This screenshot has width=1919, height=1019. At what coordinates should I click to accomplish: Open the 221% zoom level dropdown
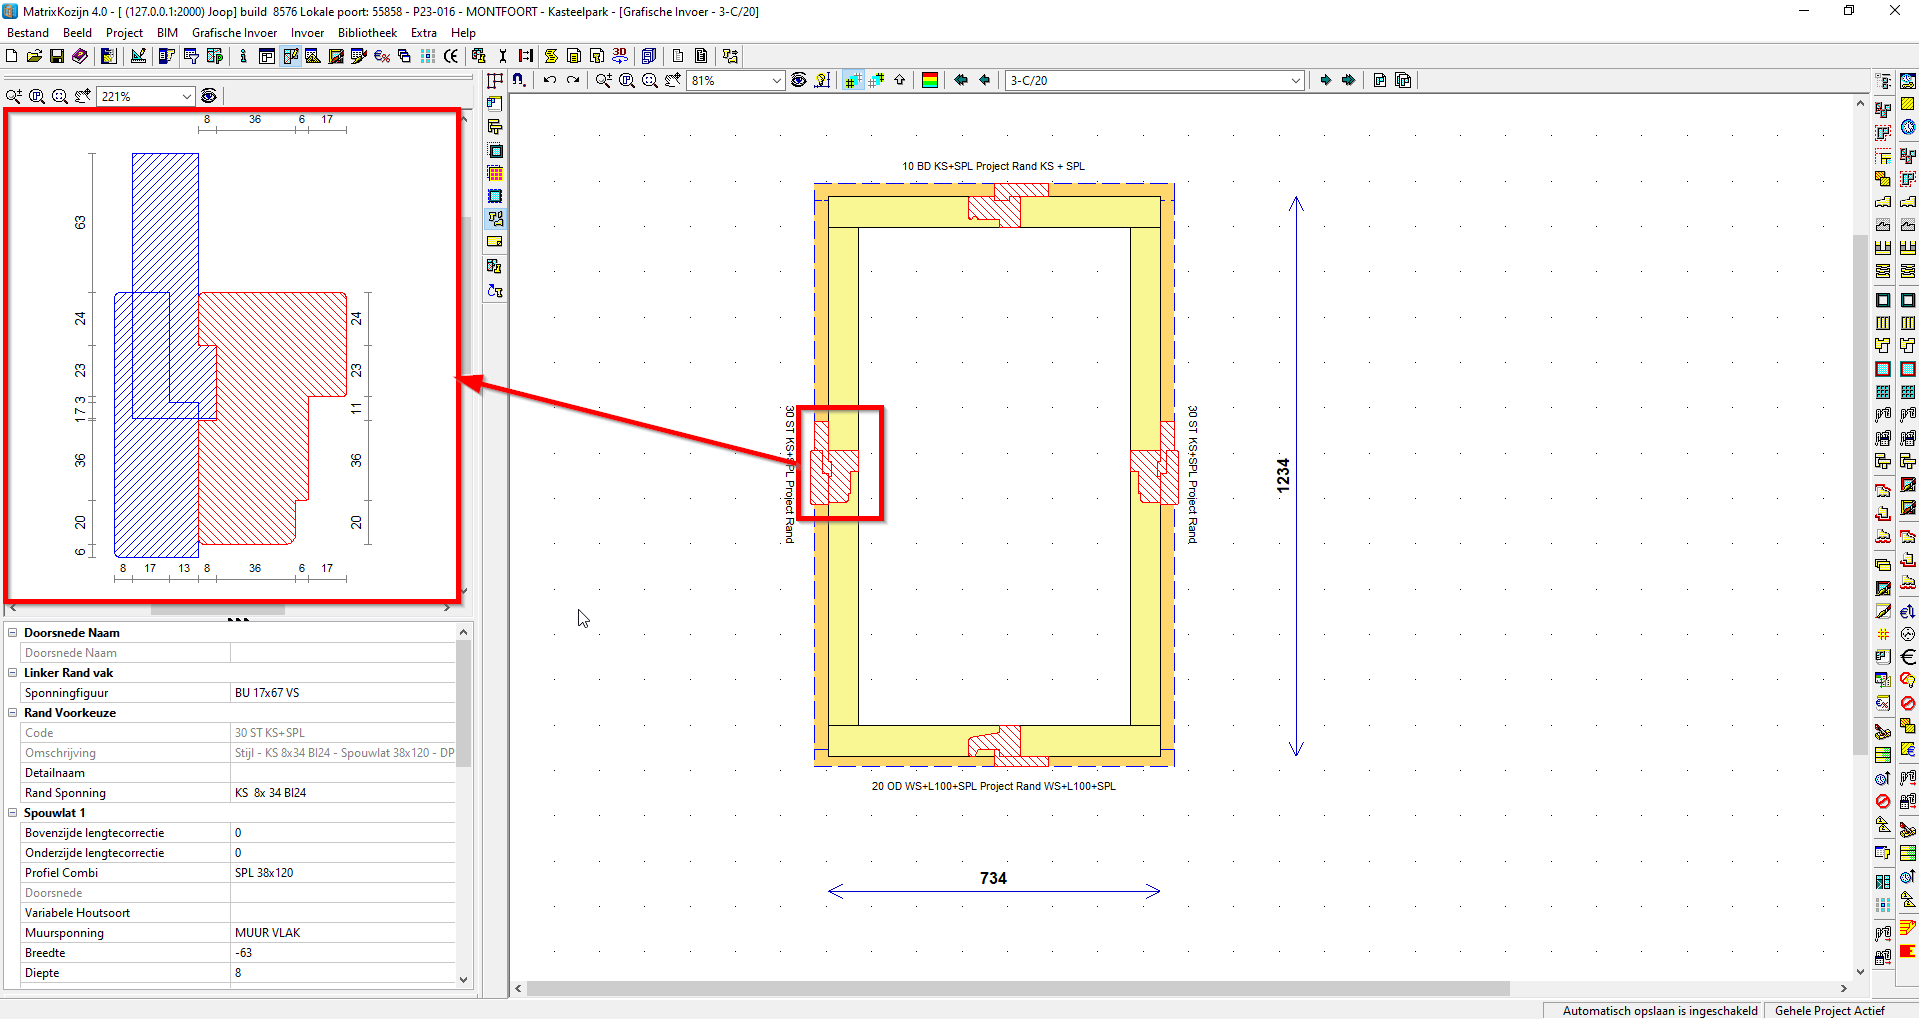[188, 96]
